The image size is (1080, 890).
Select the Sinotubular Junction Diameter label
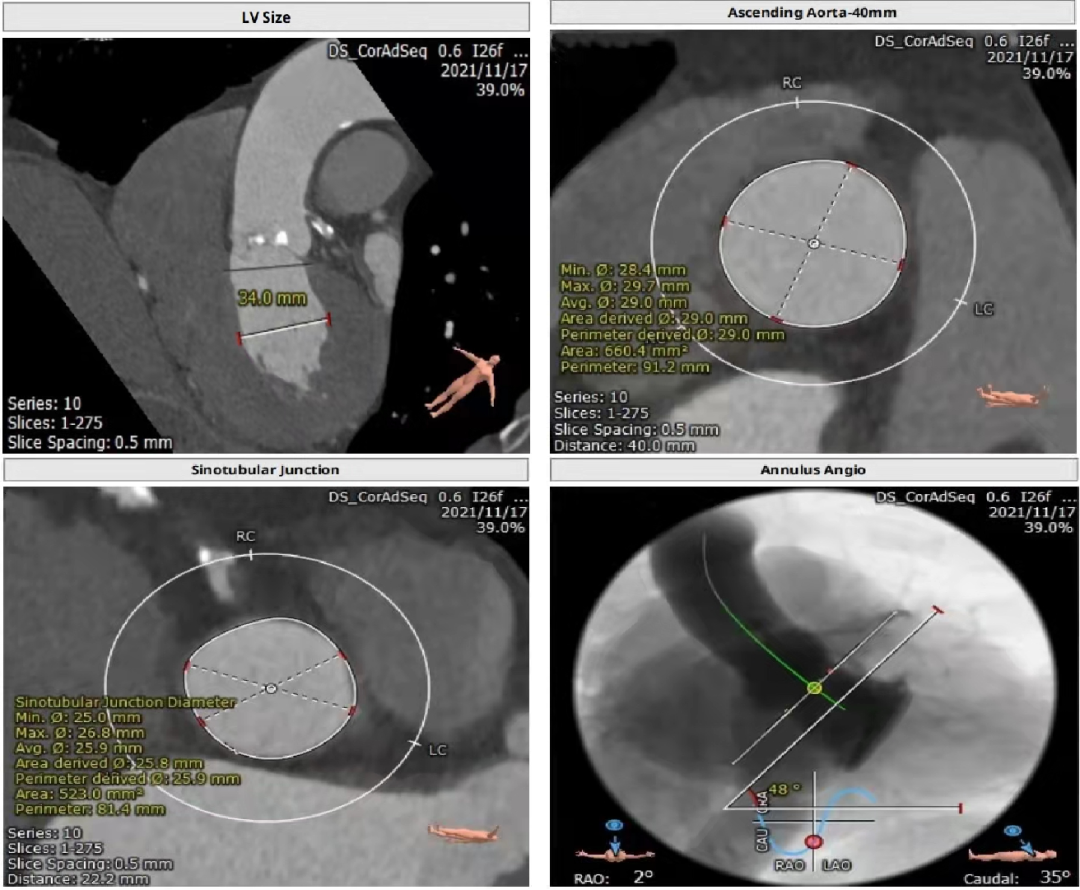click(x=125, y=702)
